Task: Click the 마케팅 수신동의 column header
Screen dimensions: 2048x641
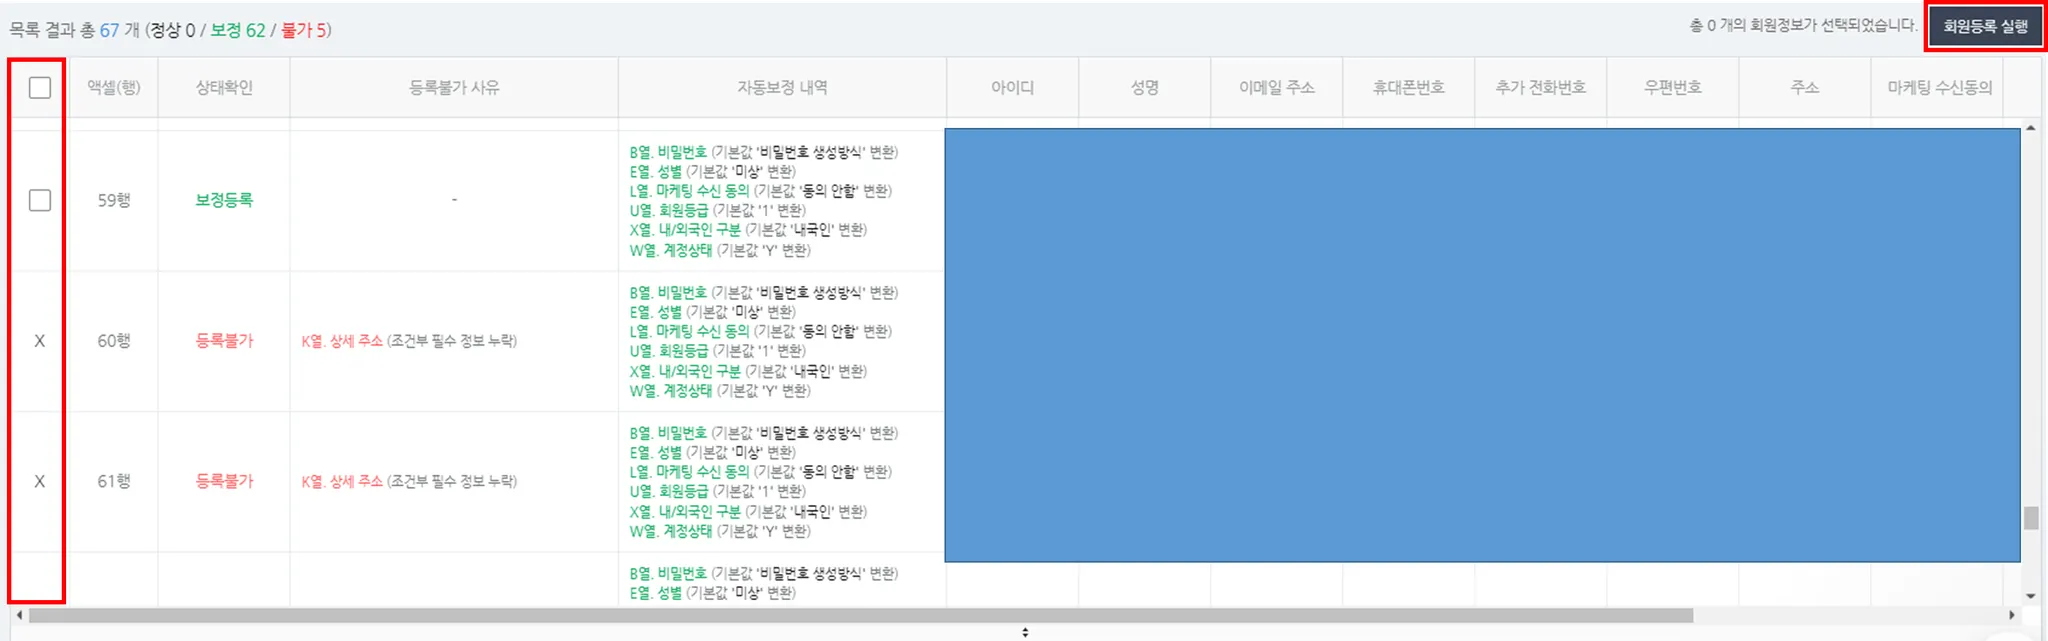Action: pyautogui.click(x=1940, y=88)
